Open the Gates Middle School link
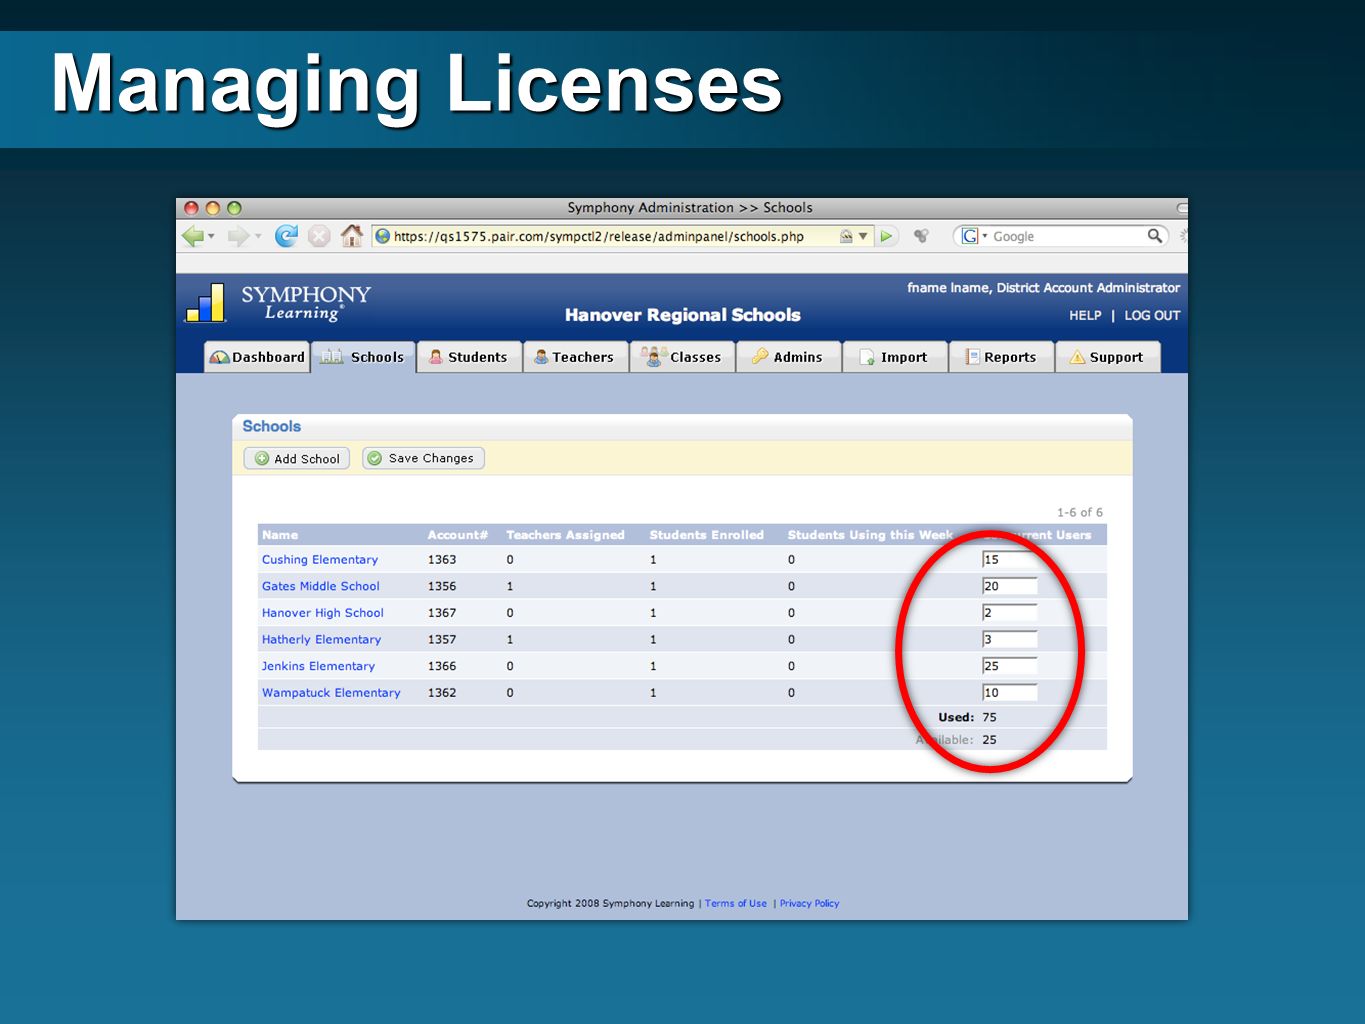This screenshot has height=1024, width=1365. pyautogui.click(x=321, y=586)
